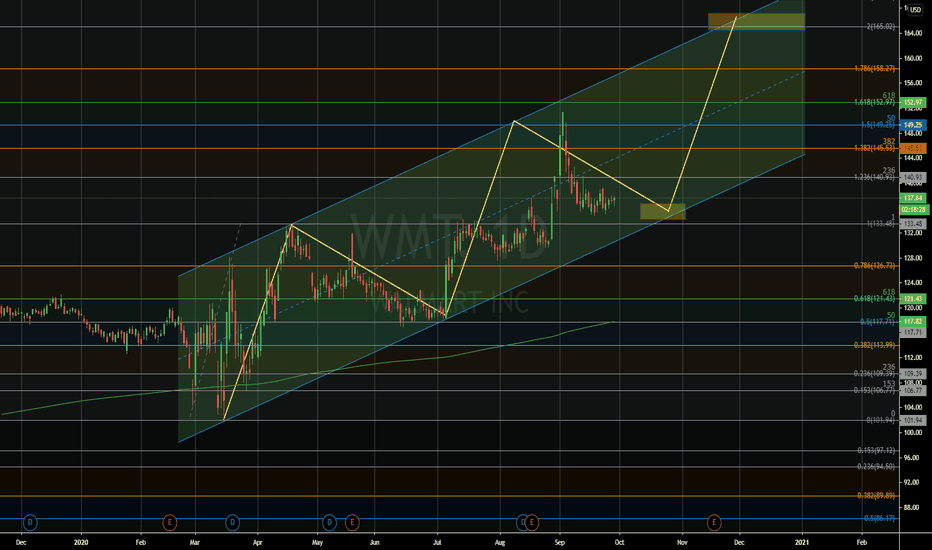Click the 2020 label on time axis
This screenshot has height=550, width=932.
81,542
